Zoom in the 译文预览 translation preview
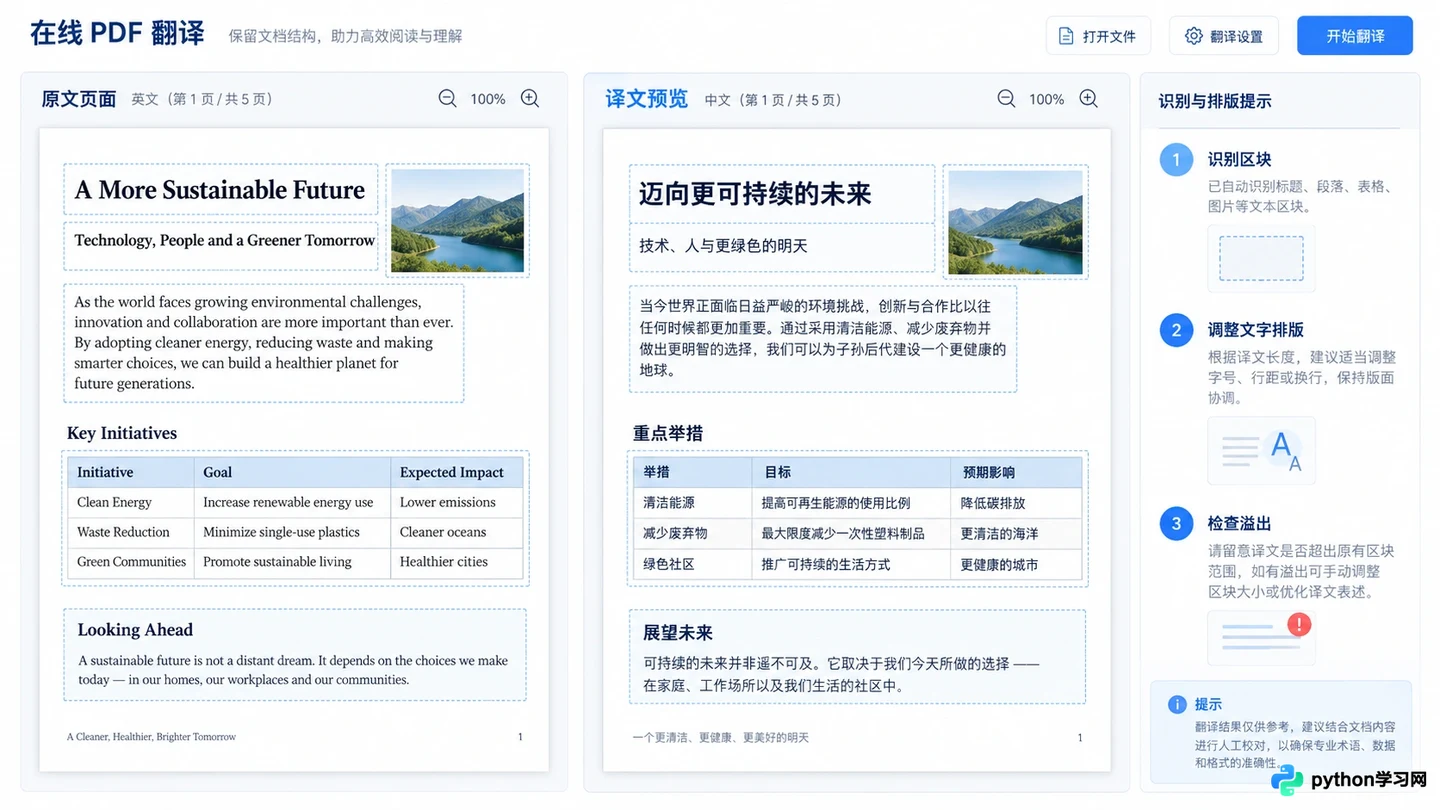This screenshot has height=810, width=1440. pos(1088,98)
